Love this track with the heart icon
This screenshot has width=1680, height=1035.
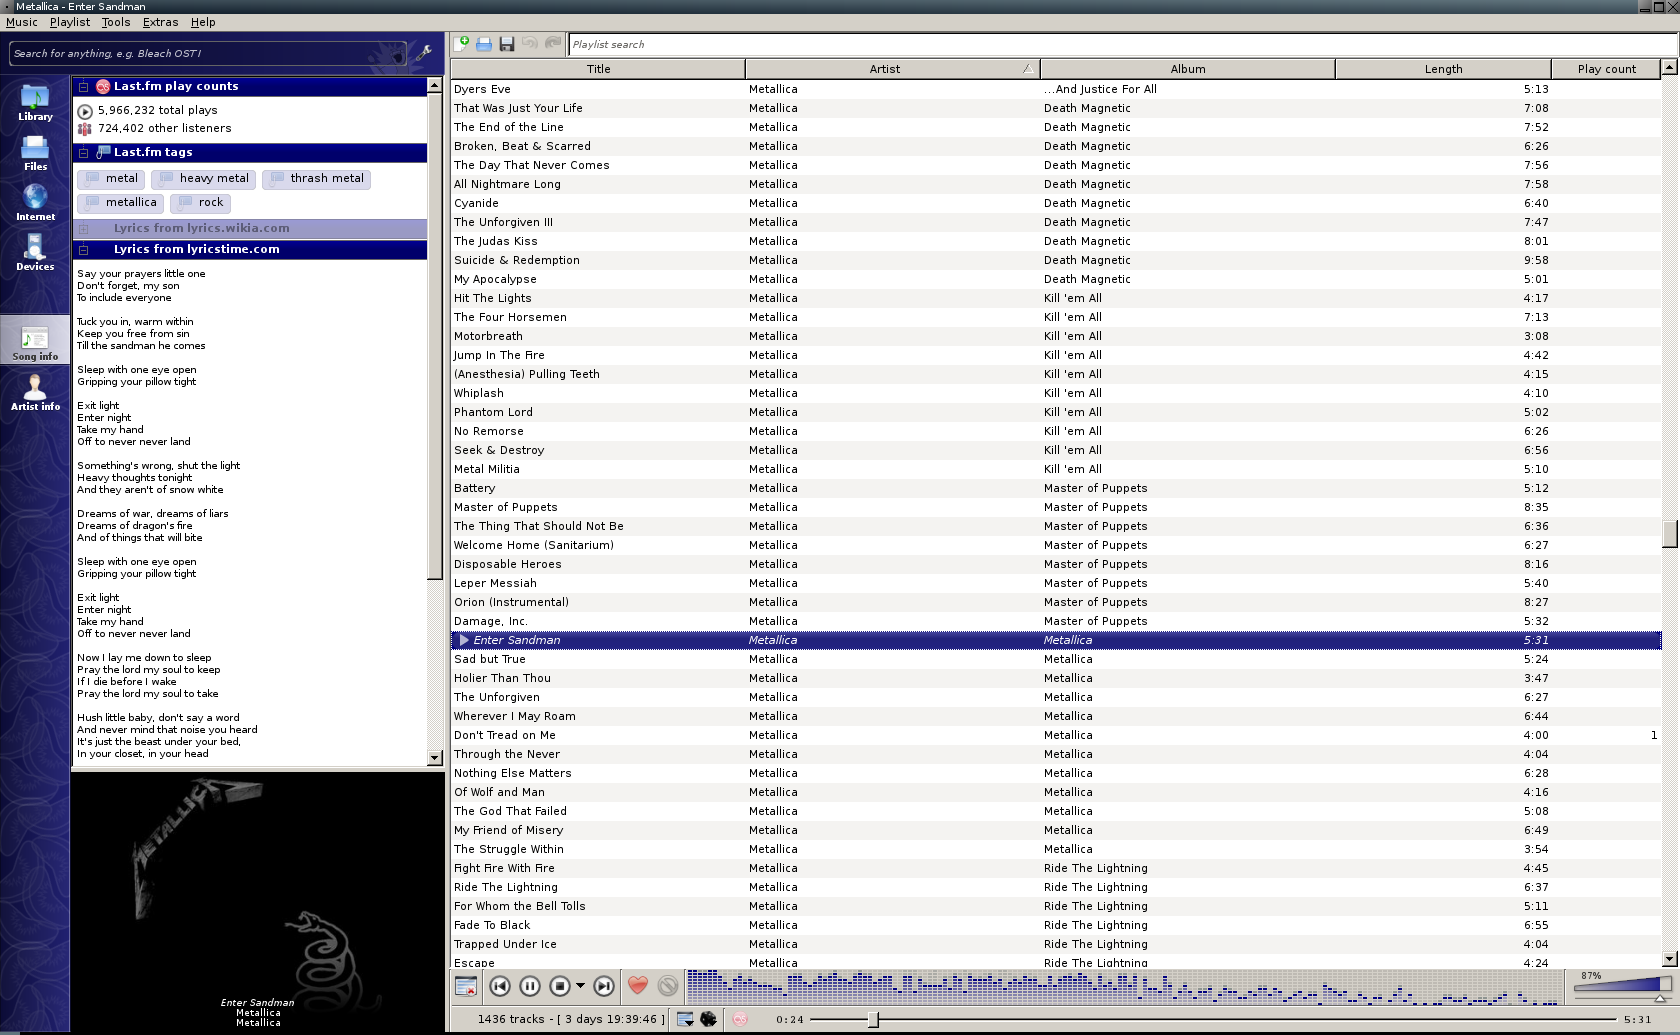pos(638,986)
